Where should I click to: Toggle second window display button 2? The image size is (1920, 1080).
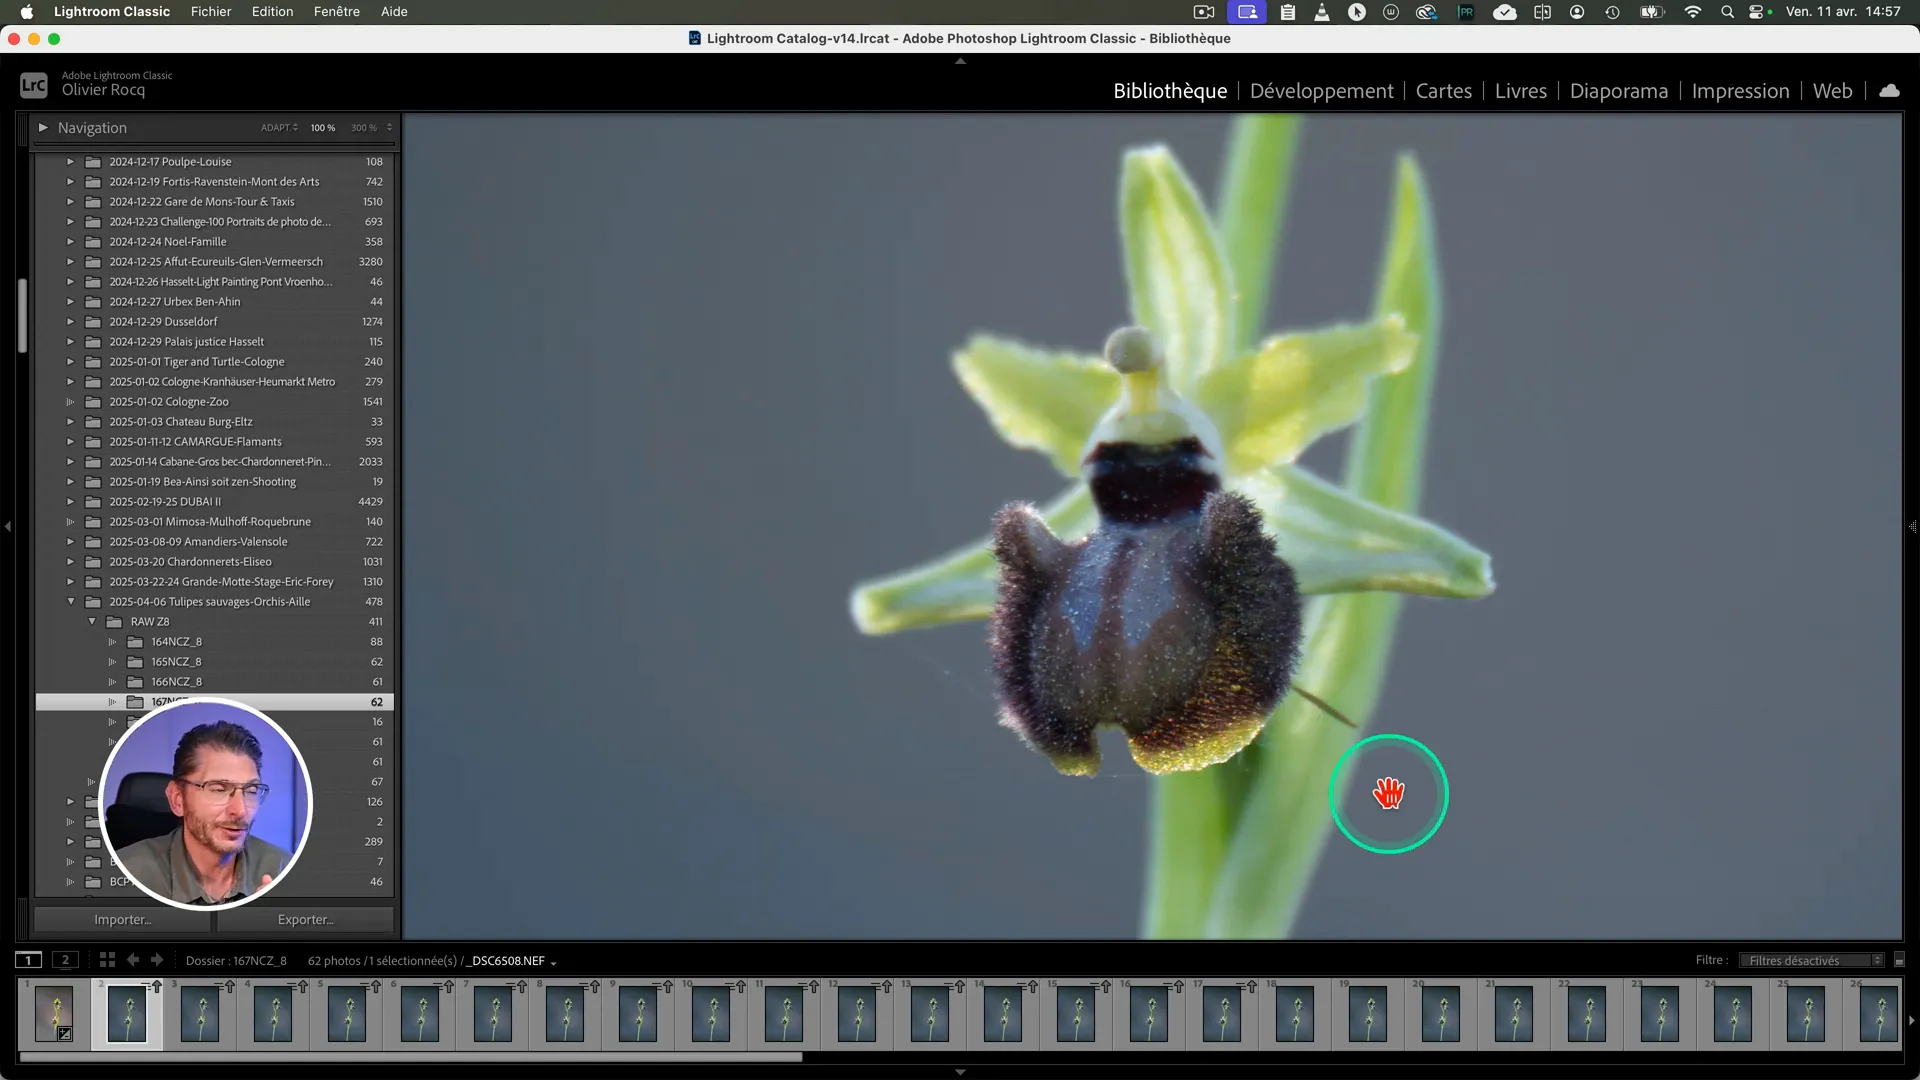coord(65,960)
